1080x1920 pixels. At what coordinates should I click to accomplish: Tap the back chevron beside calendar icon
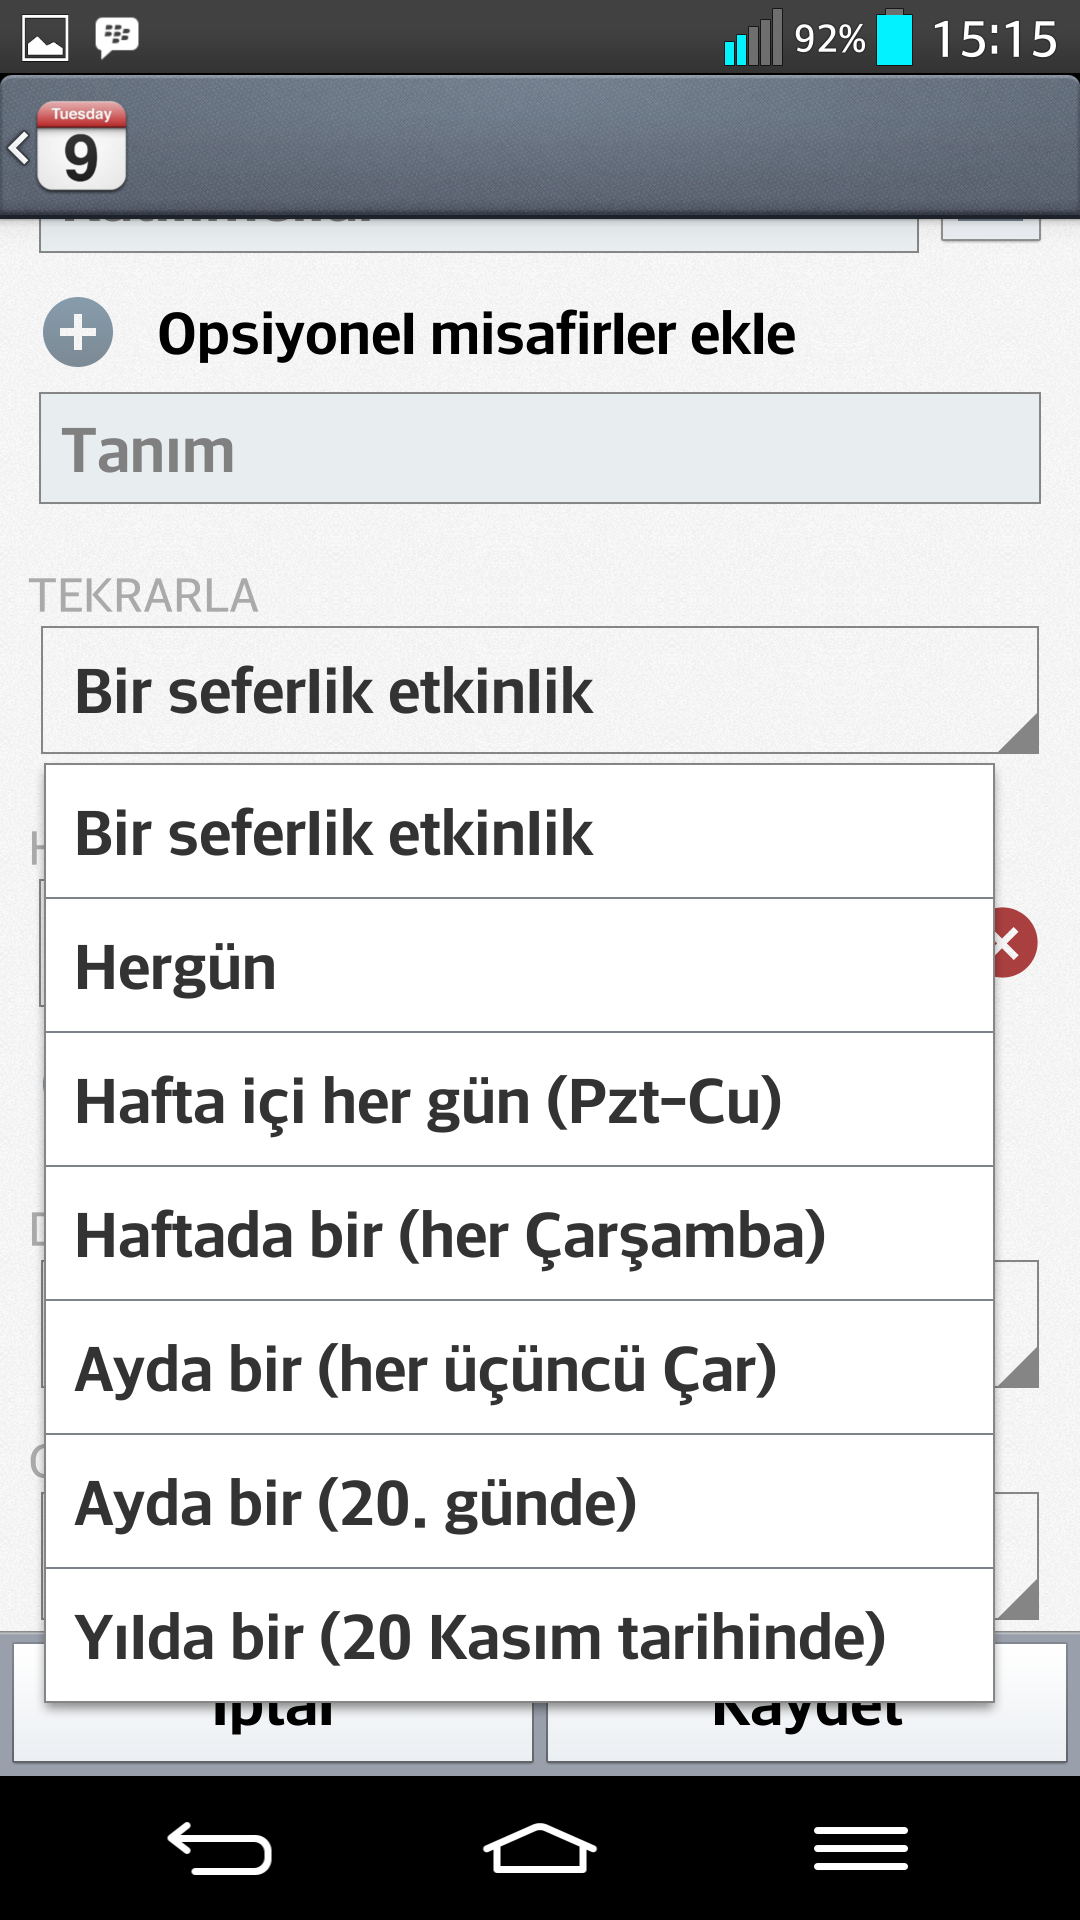[18, 148]
